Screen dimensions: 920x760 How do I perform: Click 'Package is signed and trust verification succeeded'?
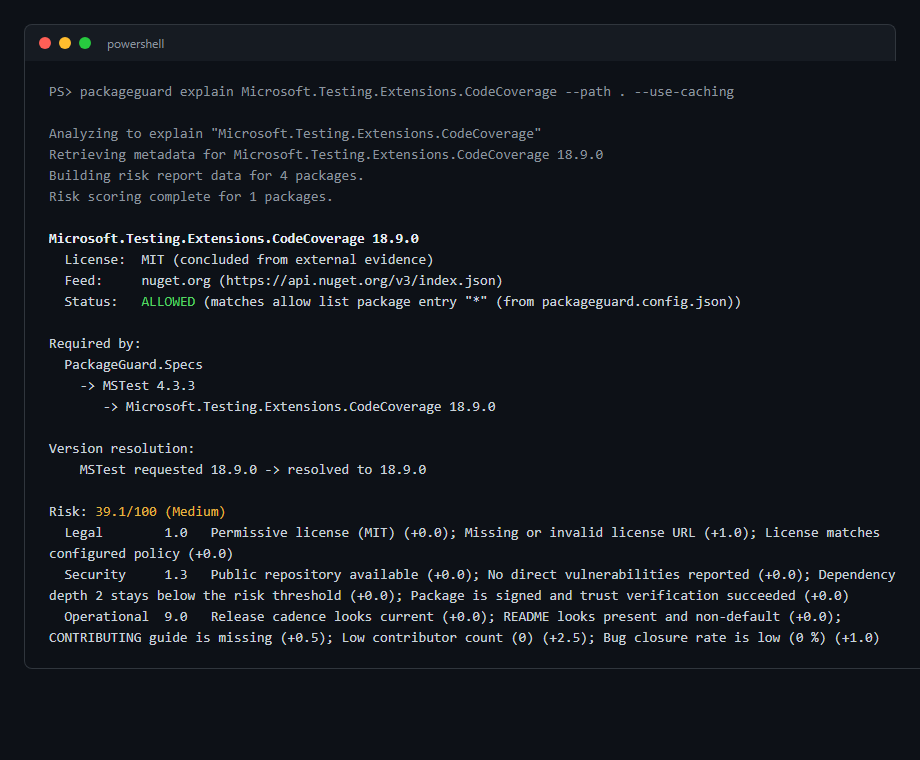(603, 596)
